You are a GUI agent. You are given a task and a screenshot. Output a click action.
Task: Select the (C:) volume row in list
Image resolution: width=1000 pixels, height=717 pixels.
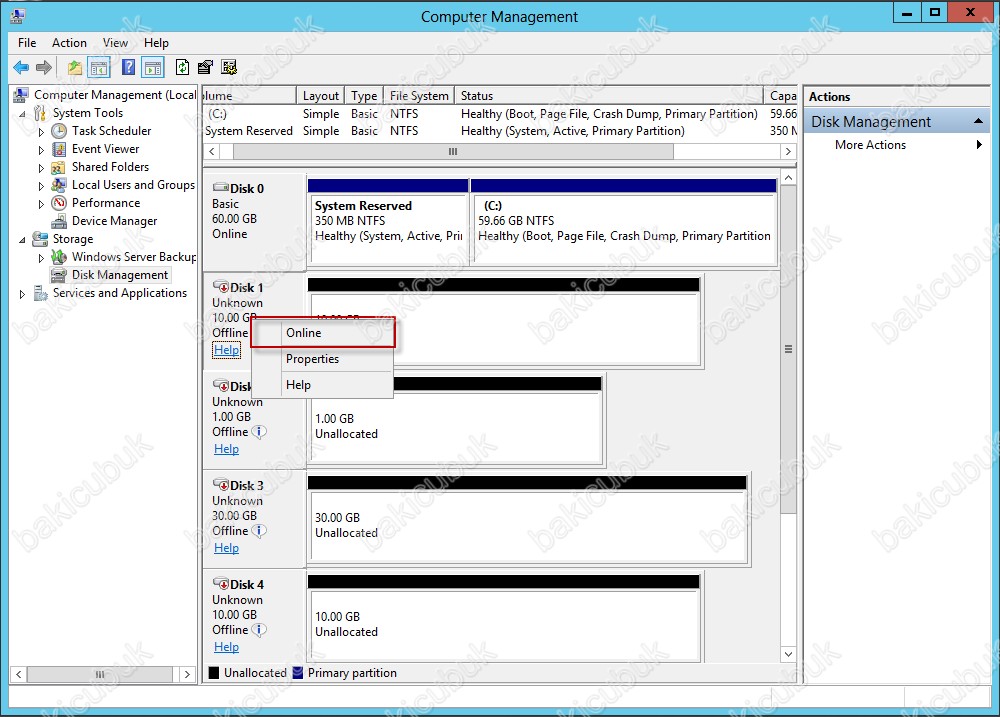[500, 114]
